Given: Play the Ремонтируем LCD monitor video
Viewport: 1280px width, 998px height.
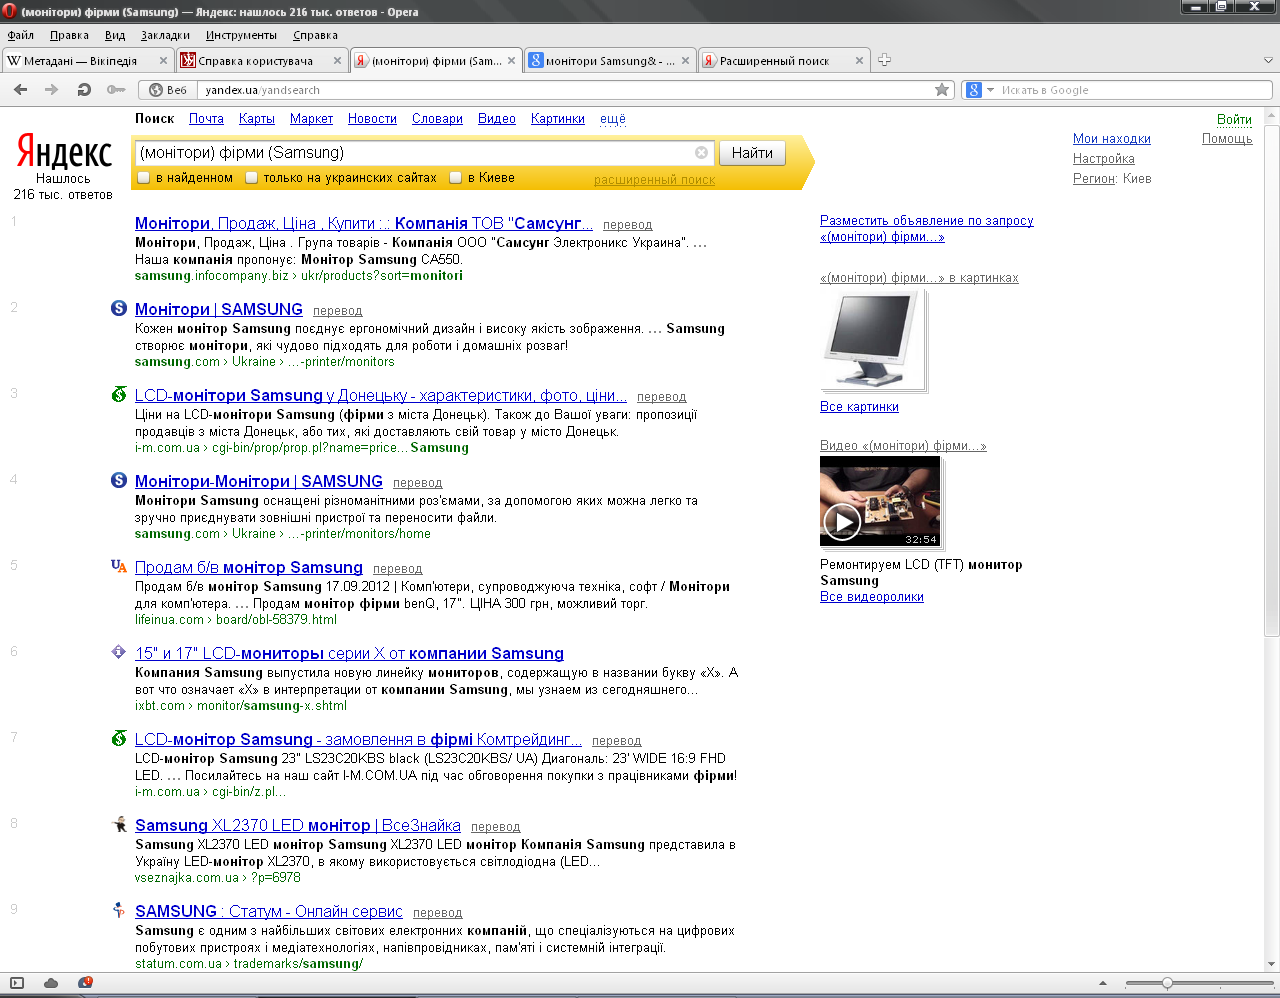Looking at the screenshot, I should tap(842, 521).
